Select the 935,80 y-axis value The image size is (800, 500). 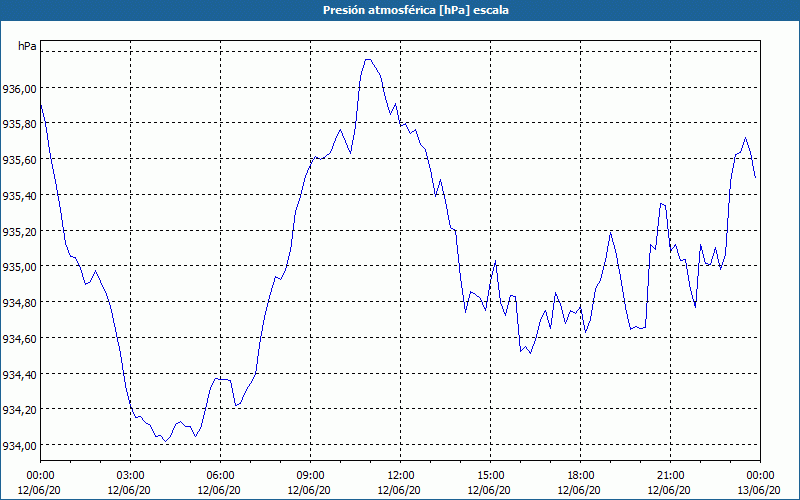[x=19, y=124]
